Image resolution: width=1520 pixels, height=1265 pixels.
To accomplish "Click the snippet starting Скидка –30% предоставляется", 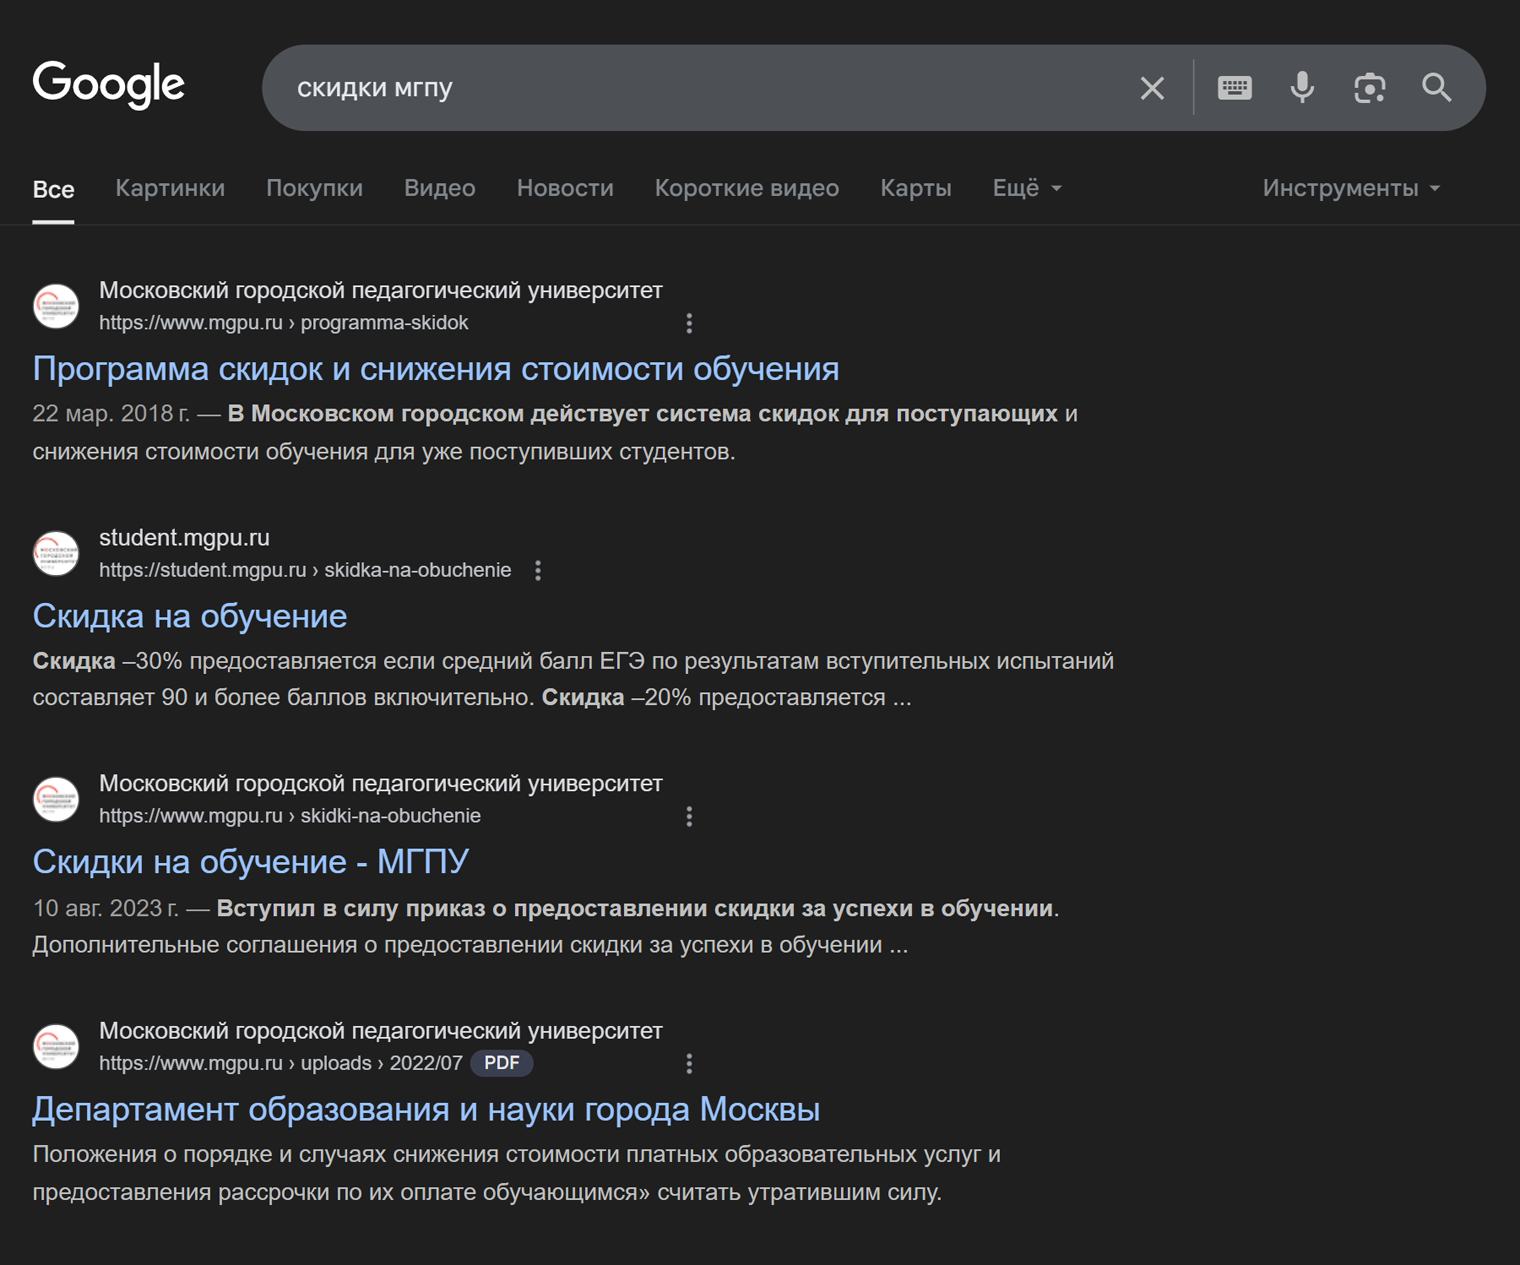I will 573,679.
